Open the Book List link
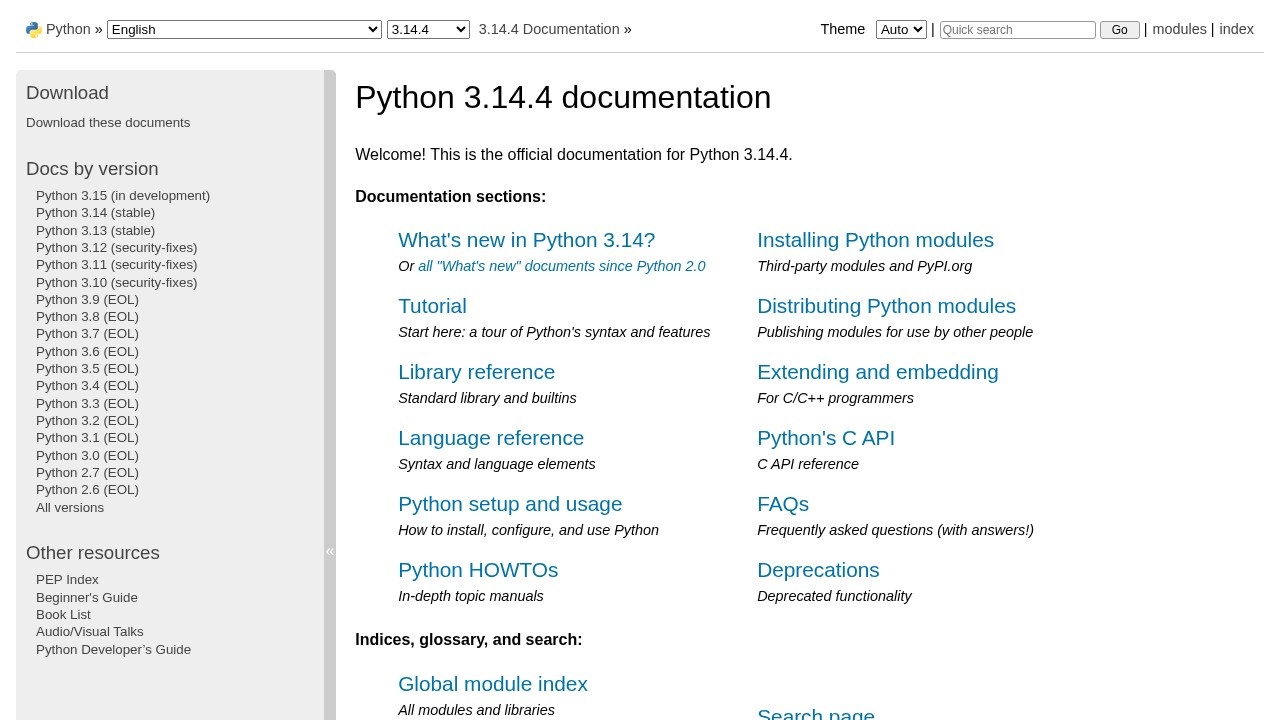The image size is (1280, 720). [63, 615]
